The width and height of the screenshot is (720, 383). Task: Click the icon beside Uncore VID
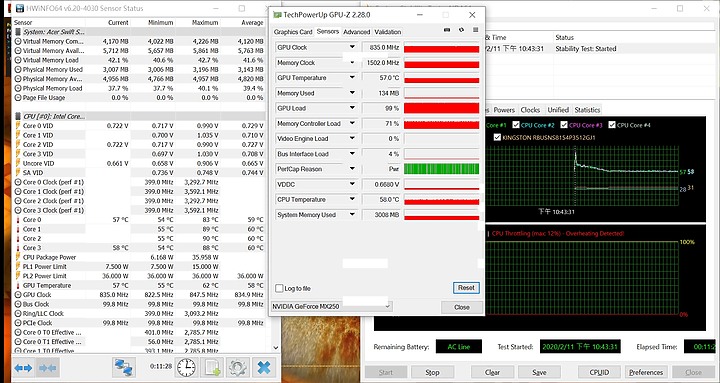pyautogui.click(x=18, y=163)
